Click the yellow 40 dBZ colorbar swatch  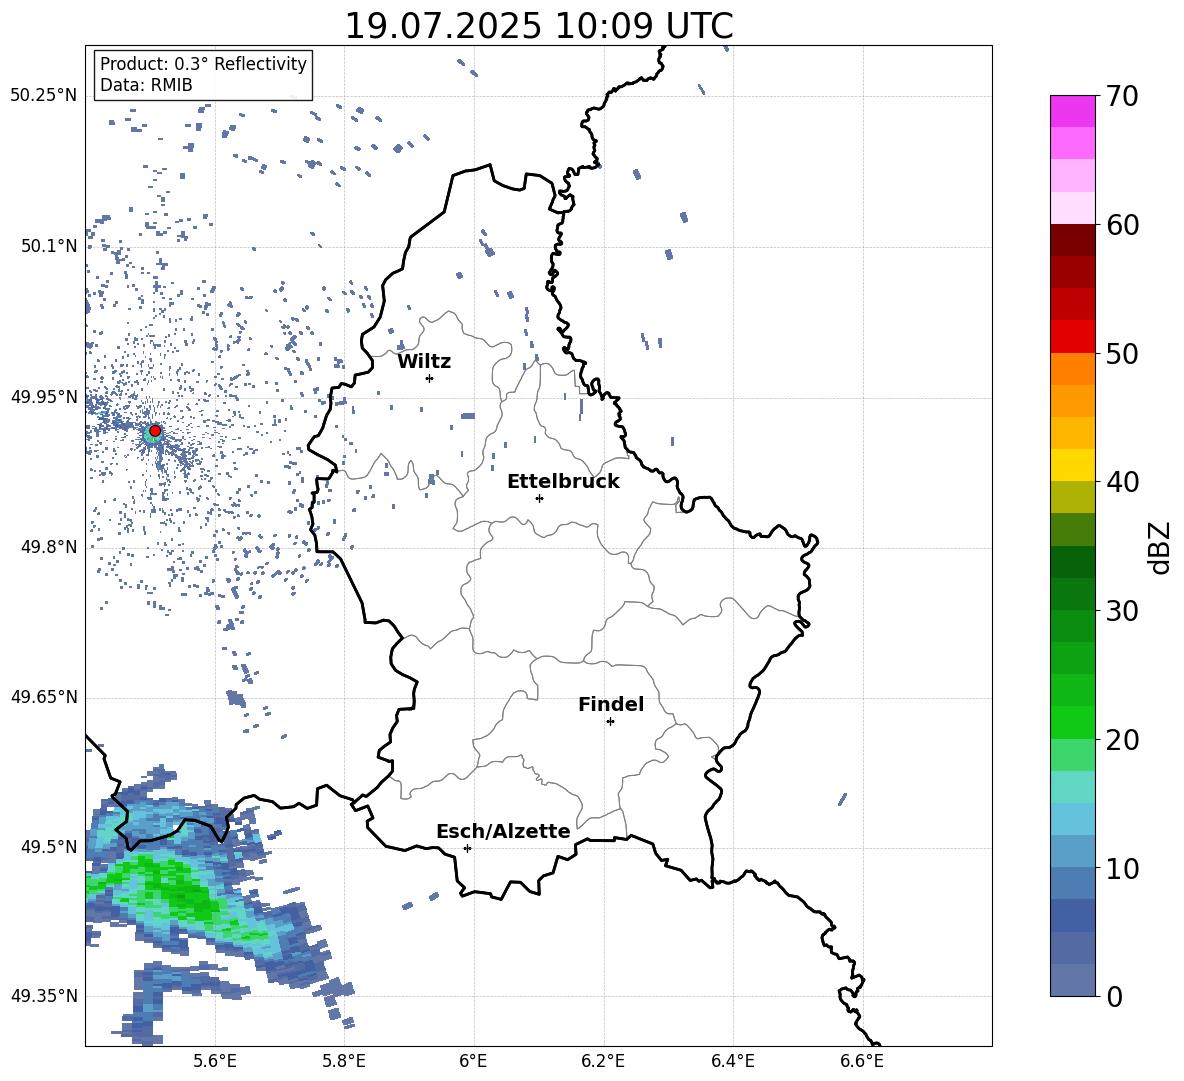pos(1072,465)
